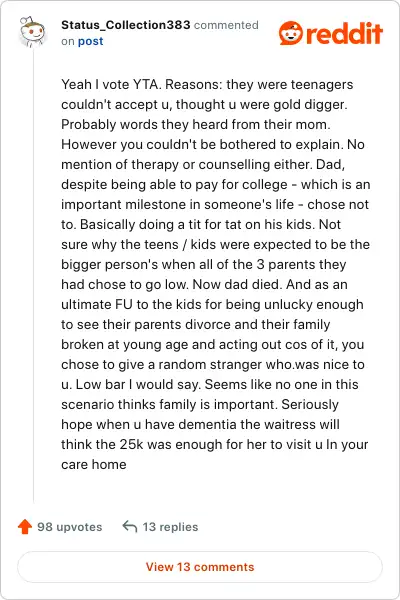Open the 13 replies label
This screenshot has height=600, width=400.
pos(170,527)
